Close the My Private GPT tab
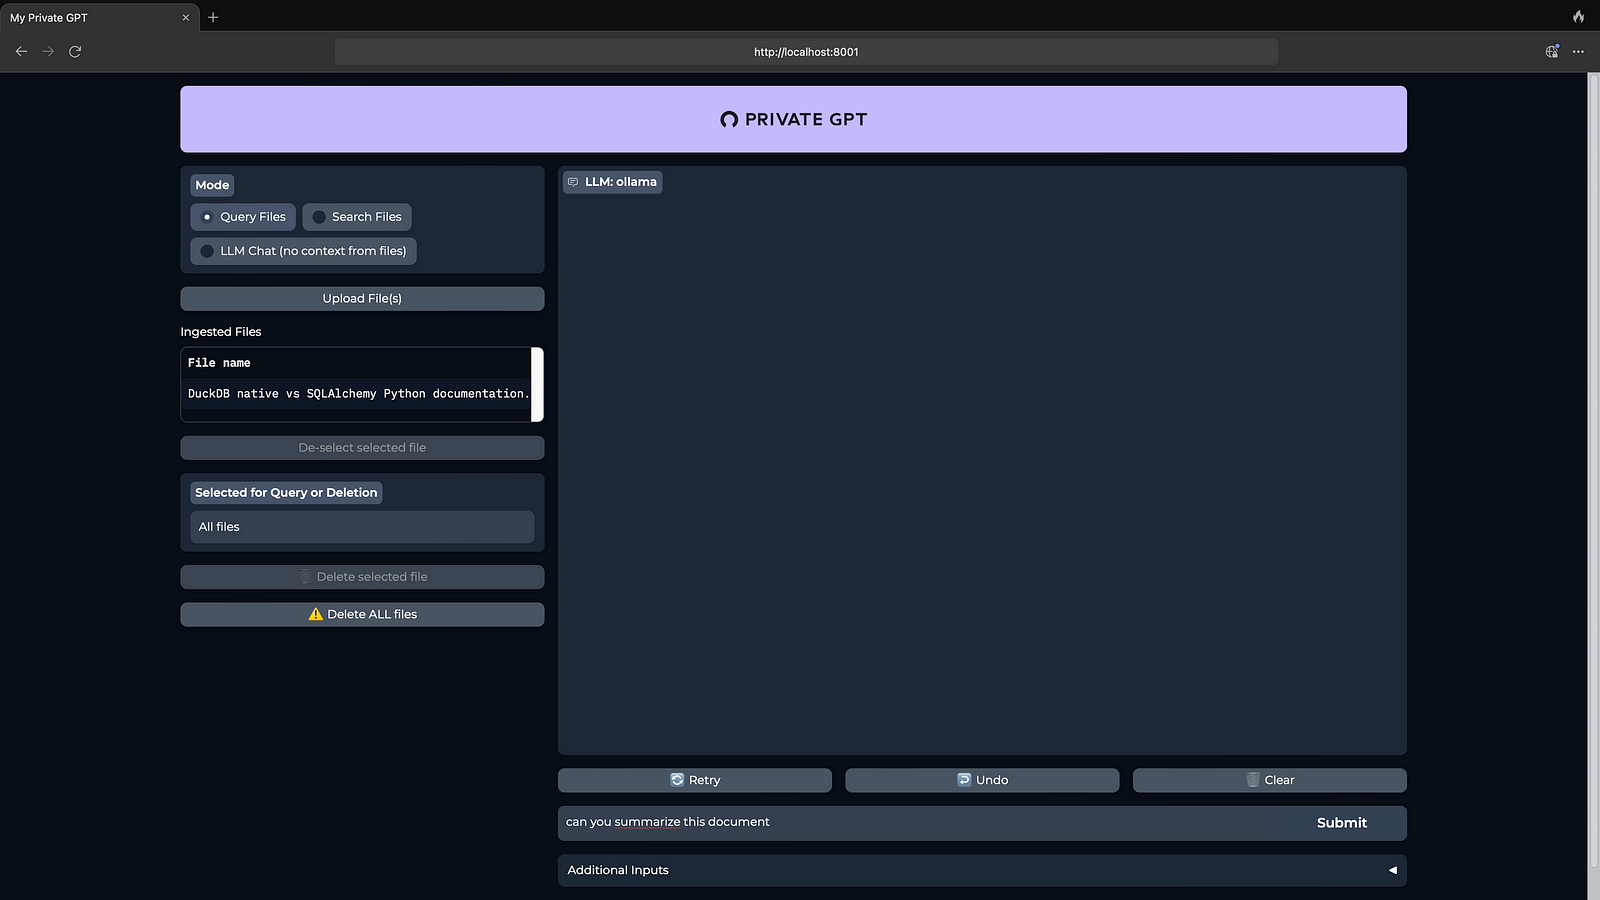1600x900 pixels. point(185,17)
